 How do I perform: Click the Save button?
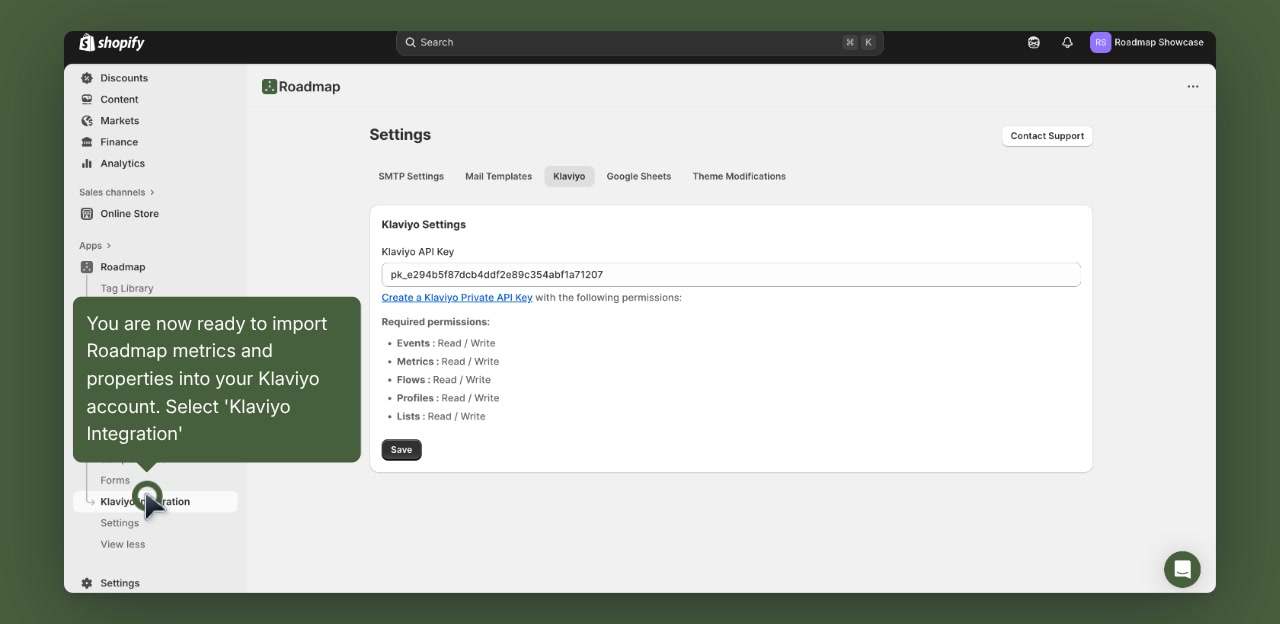point(401,449)
